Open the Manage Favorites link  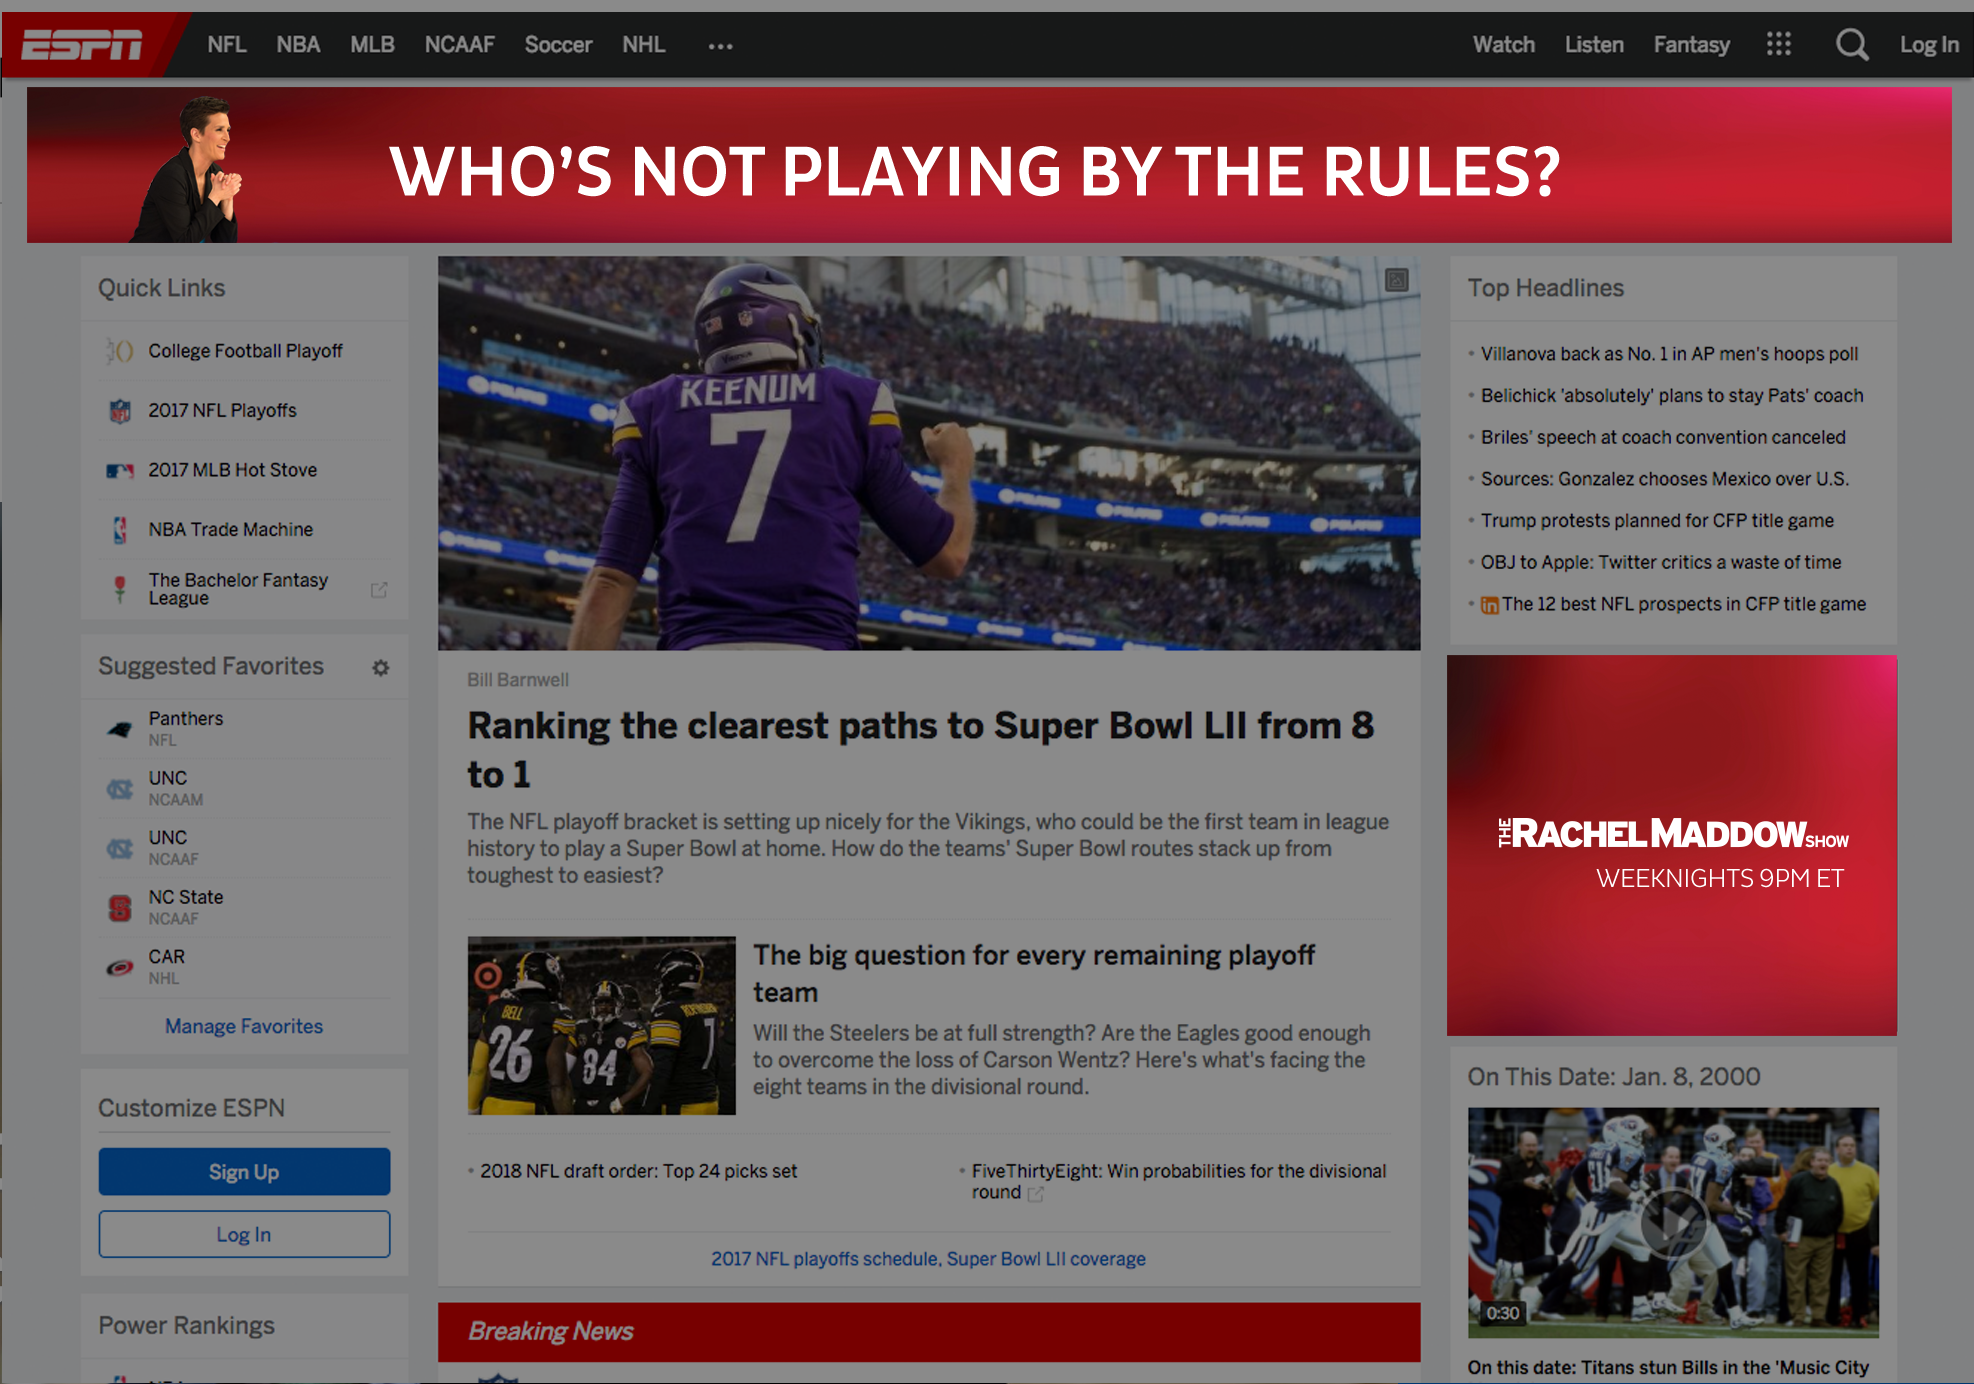[x=244, y=1026]
